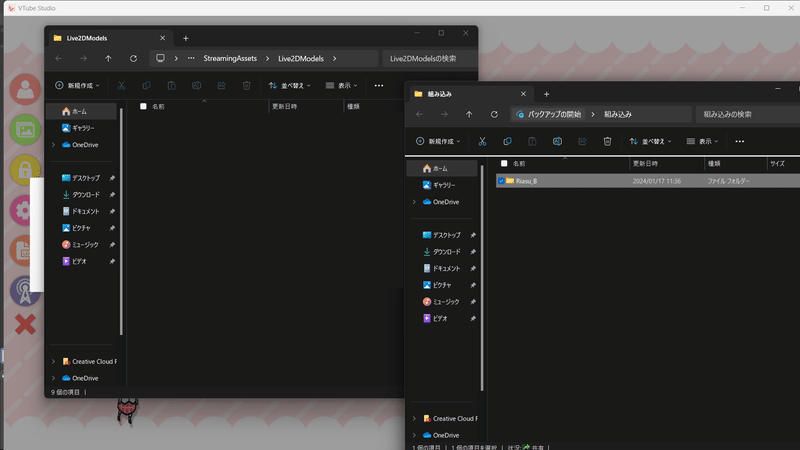Select the Riasu_B folder row

tap(647, 181)
